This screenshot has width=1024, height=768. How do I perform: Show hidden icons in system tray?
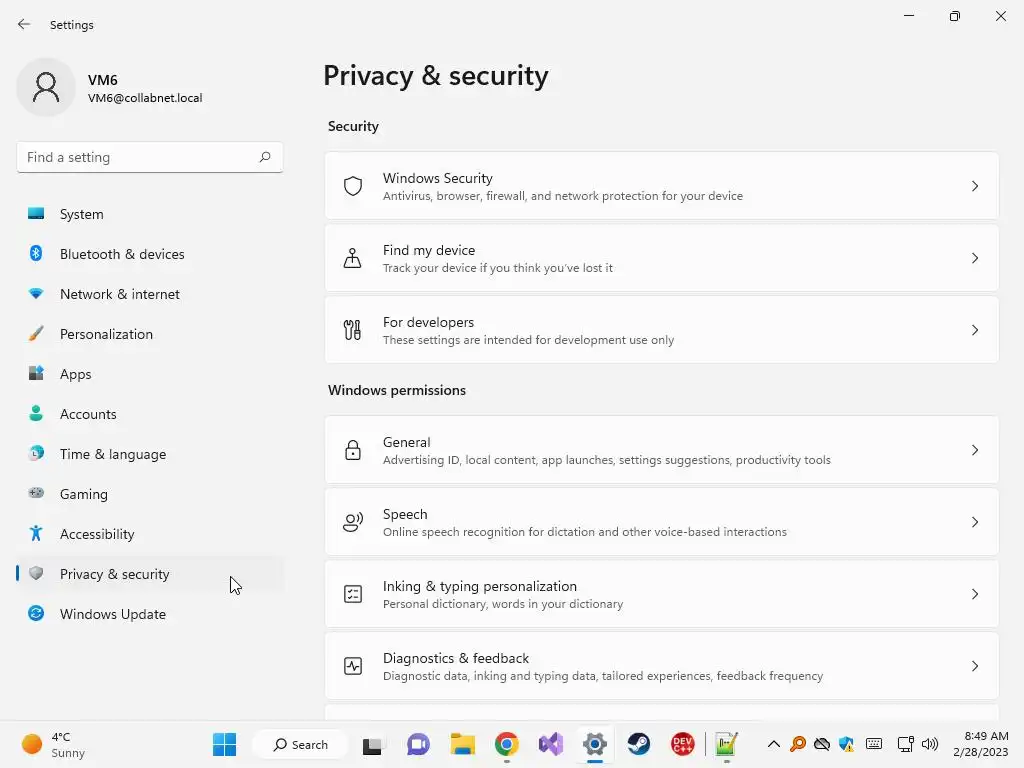tap(773, 744)
